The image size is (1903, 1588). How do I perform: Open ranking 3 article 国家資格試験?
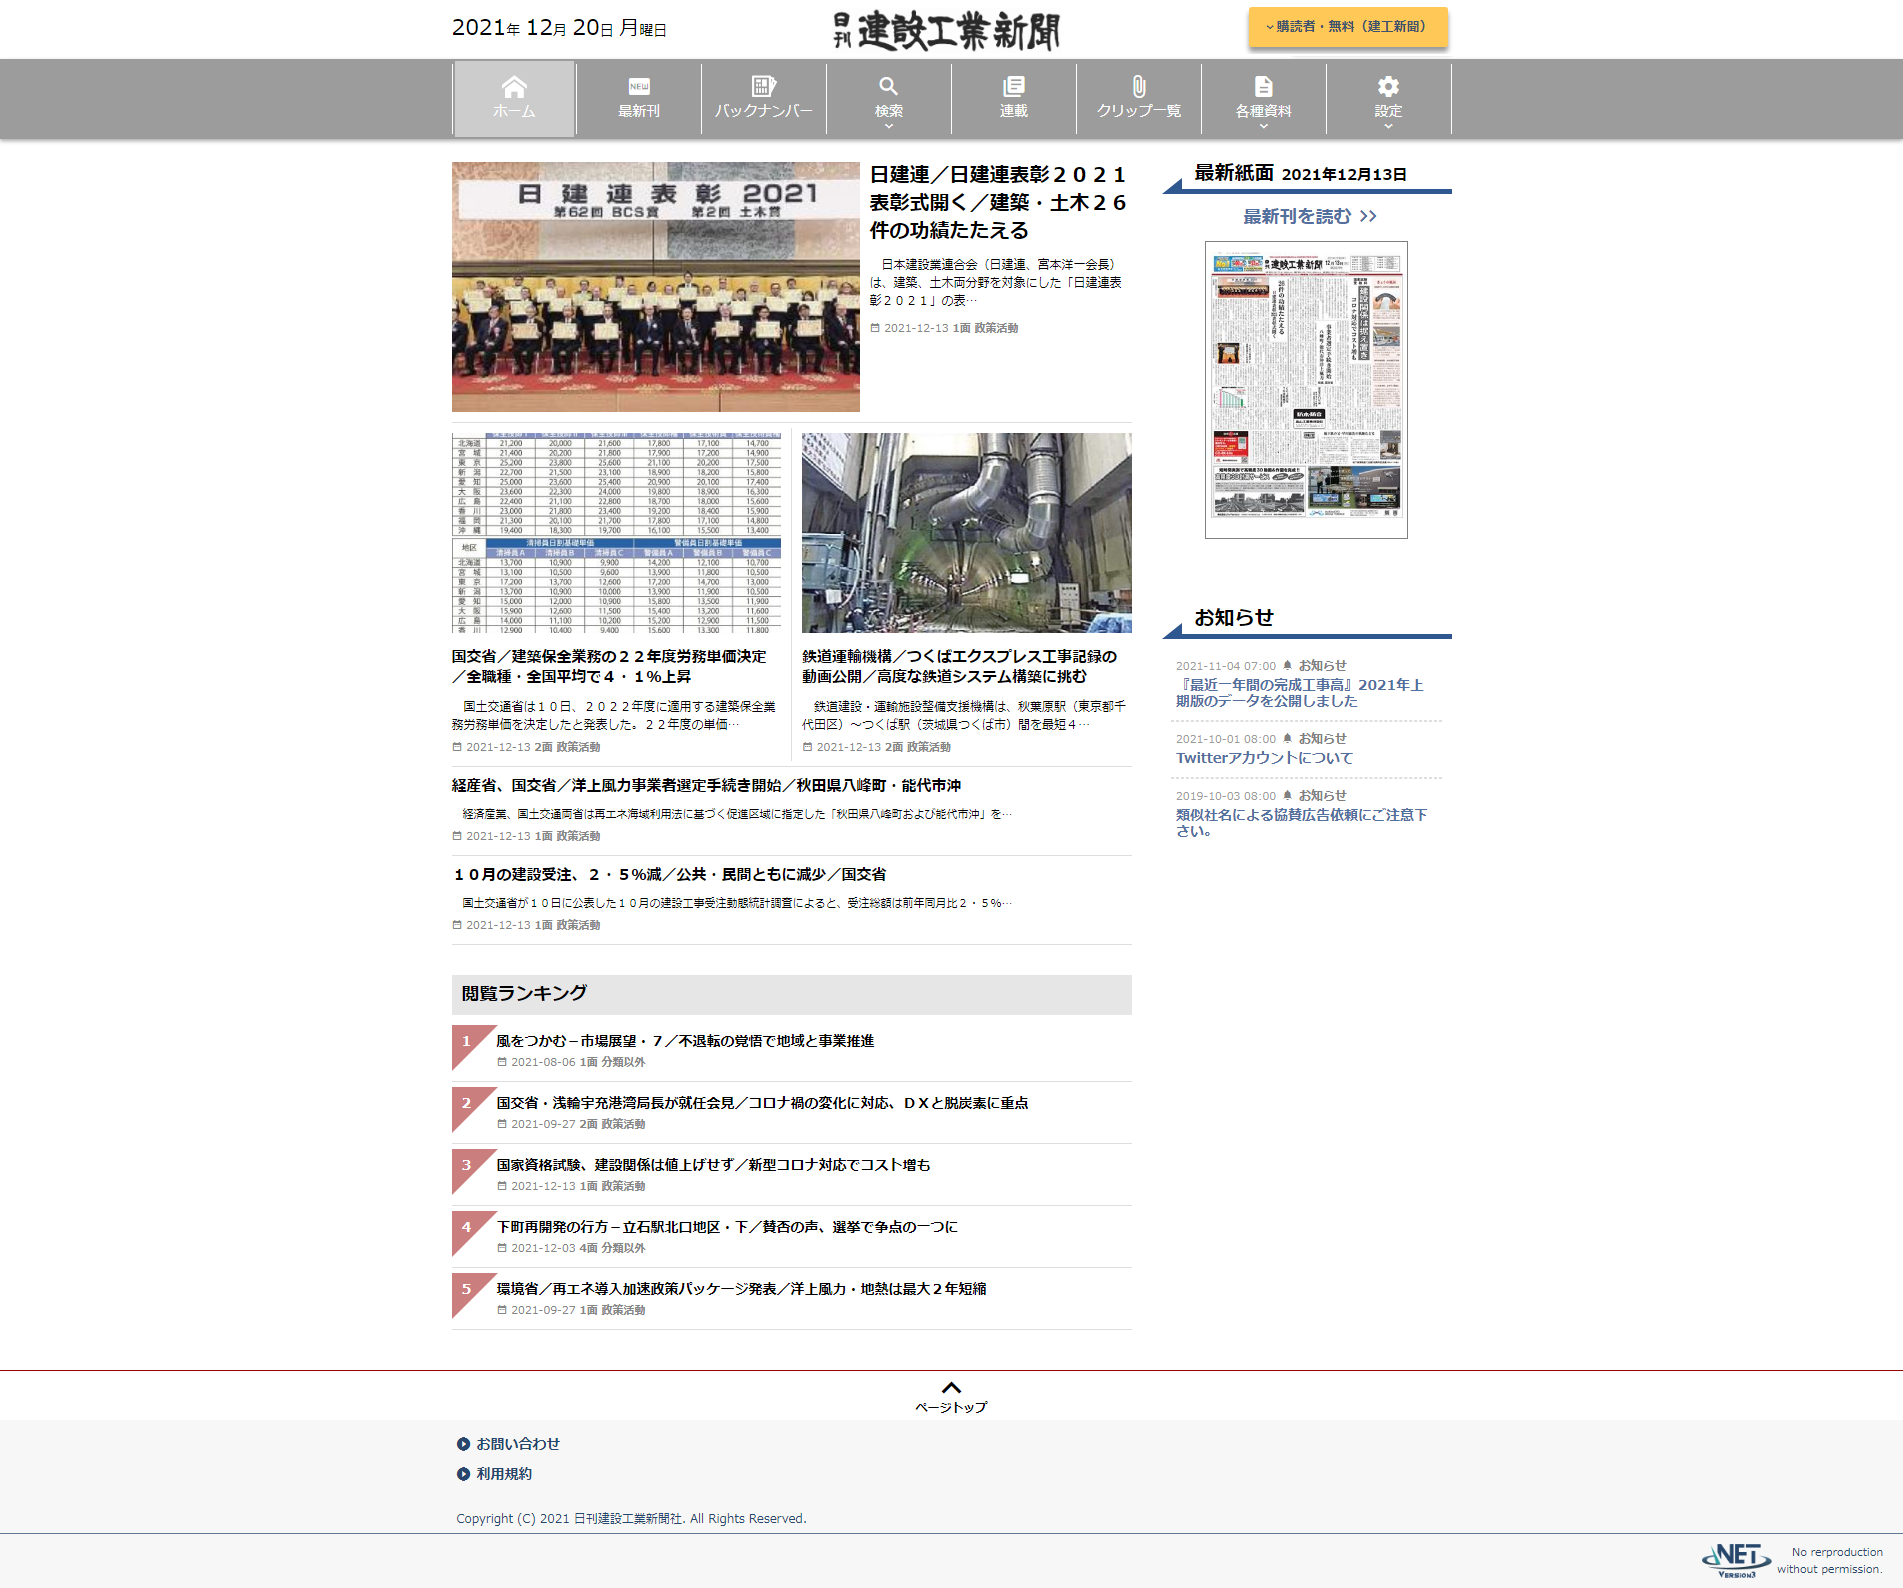point(713,1165)
